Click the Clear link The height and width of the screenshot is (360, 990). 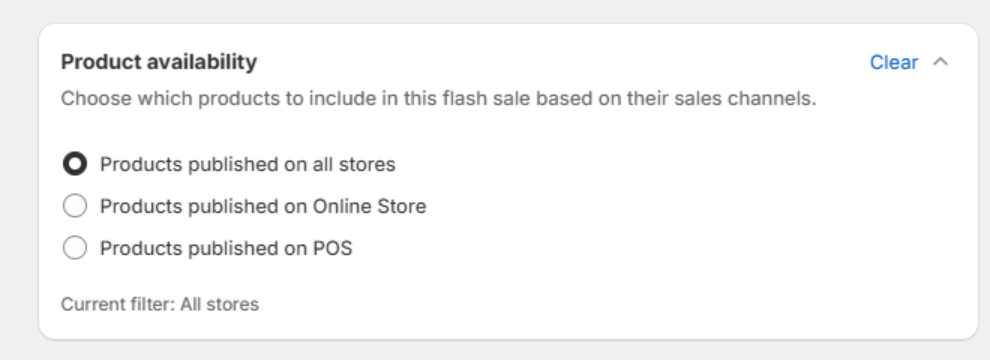pyautogui.click(x=893, y=62)
